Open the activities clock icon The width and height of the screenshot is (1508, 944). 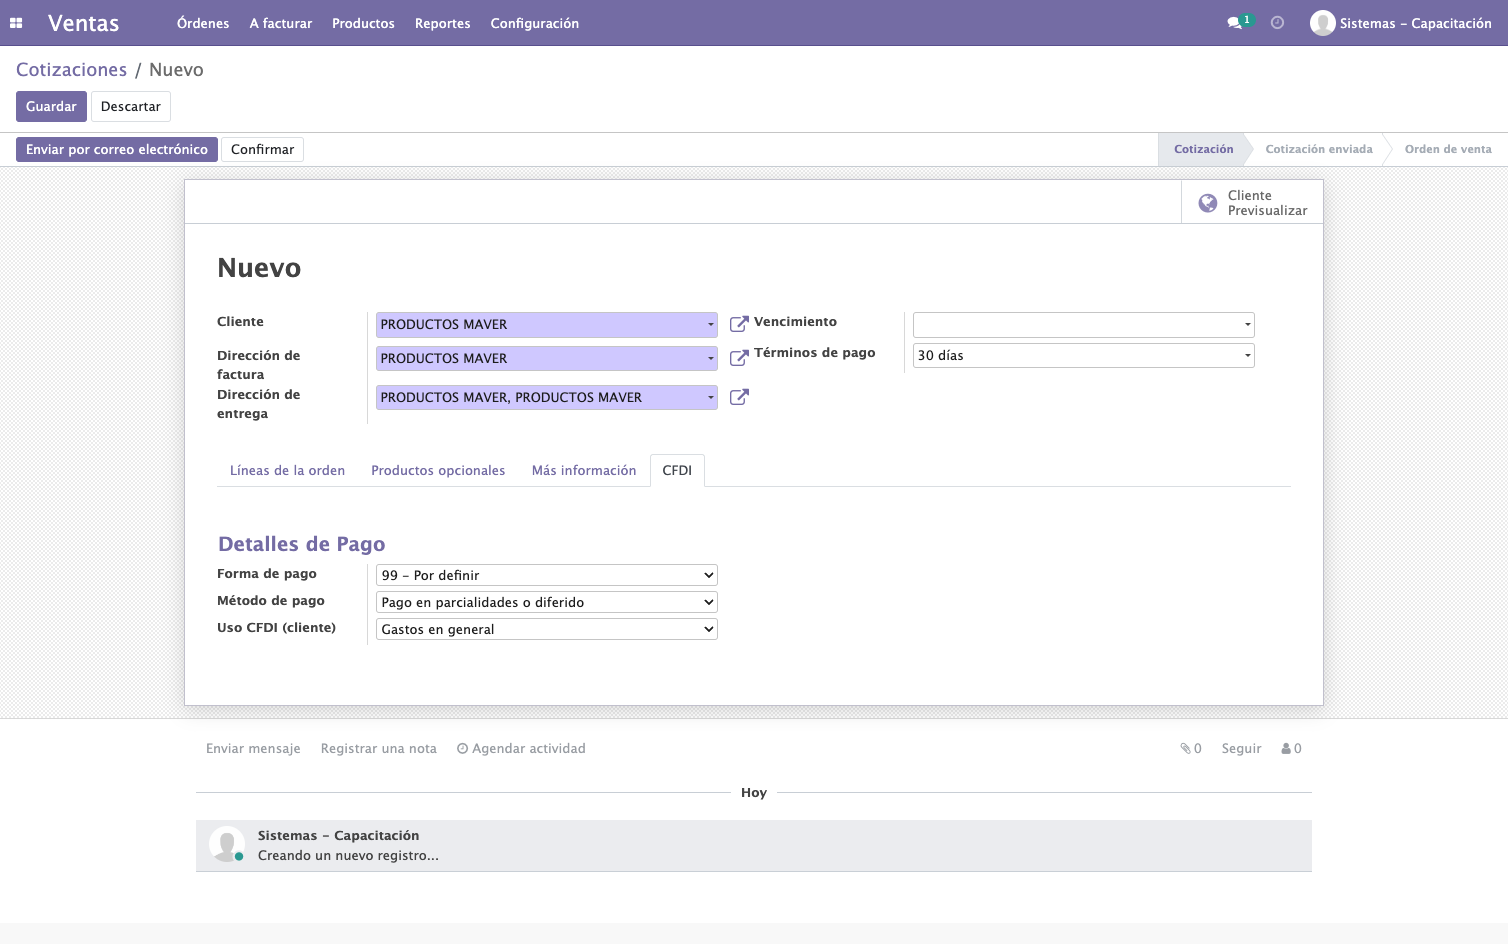(1277, 23)
